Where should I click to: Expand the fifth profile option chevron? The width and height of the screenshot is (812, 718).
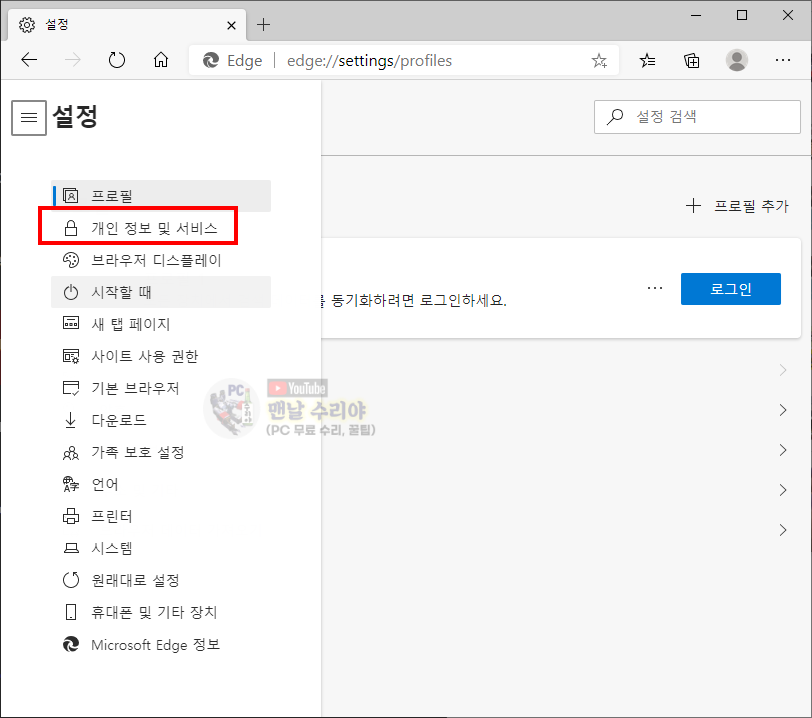point(783,530)
